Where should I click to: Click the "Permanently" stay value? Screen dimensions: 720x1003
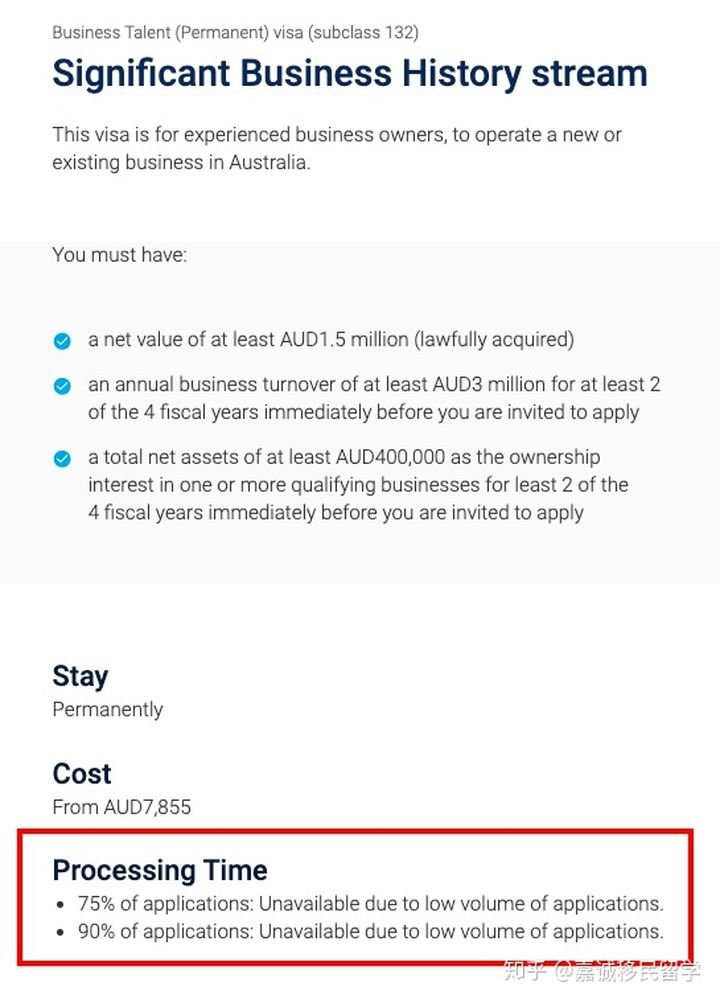107,709
